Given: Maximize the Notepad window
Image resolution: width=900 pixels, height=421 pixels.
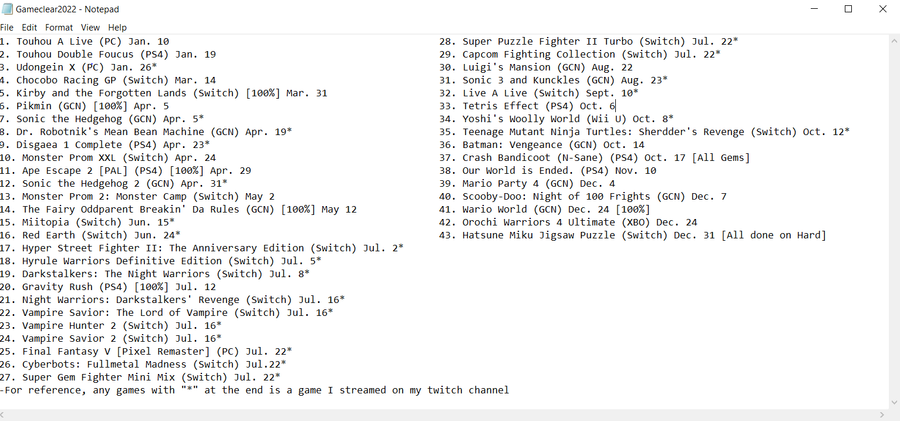Looking at the screenshot, I should coord(848,9).
